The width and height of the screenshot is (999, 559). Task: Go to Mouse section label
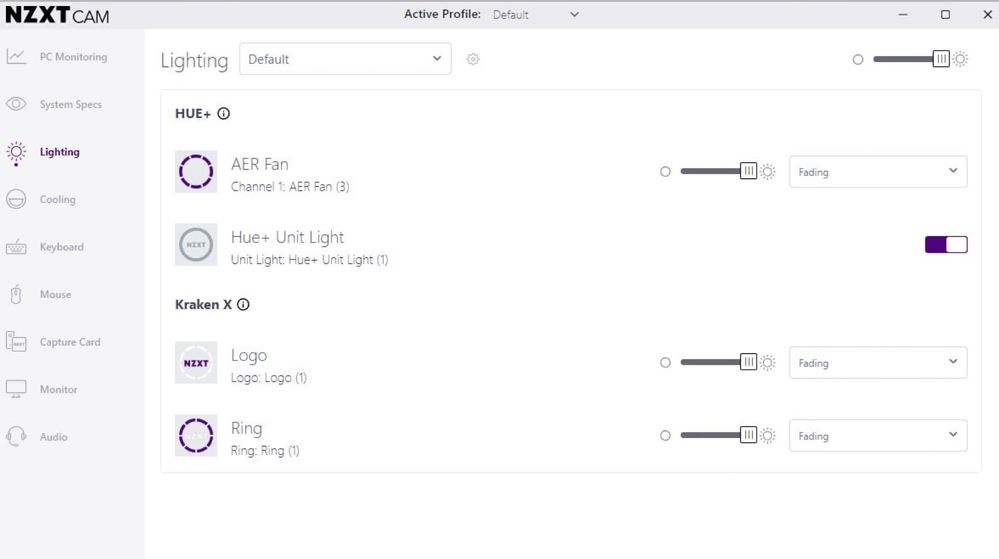(55, 294)
